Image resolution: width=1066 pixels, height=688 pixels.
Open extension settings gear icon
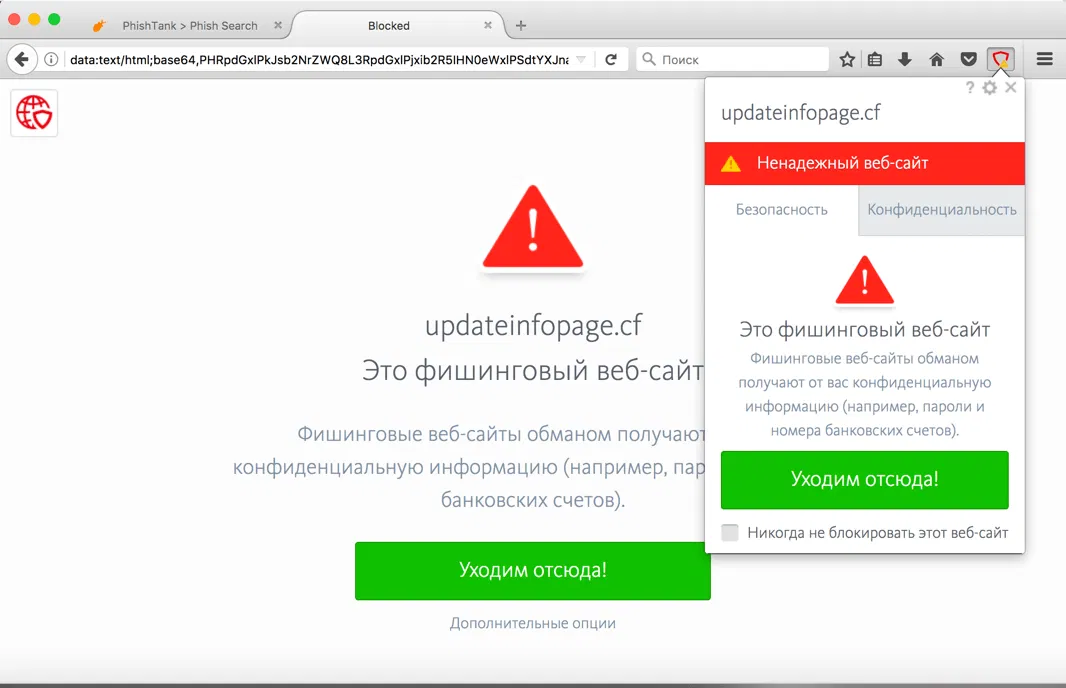pos(990,87)
